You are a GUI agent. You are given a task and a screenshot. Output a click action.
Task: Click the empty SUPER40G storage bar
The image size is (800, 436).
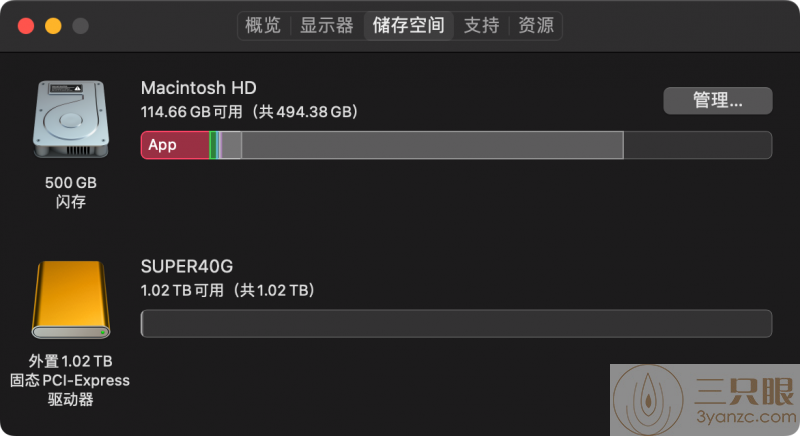[x=456, y=323]
